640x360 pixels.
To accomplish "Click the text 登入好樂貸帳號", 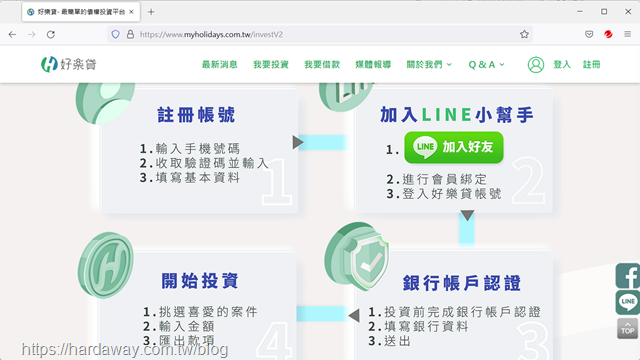I will coord(452,194).
